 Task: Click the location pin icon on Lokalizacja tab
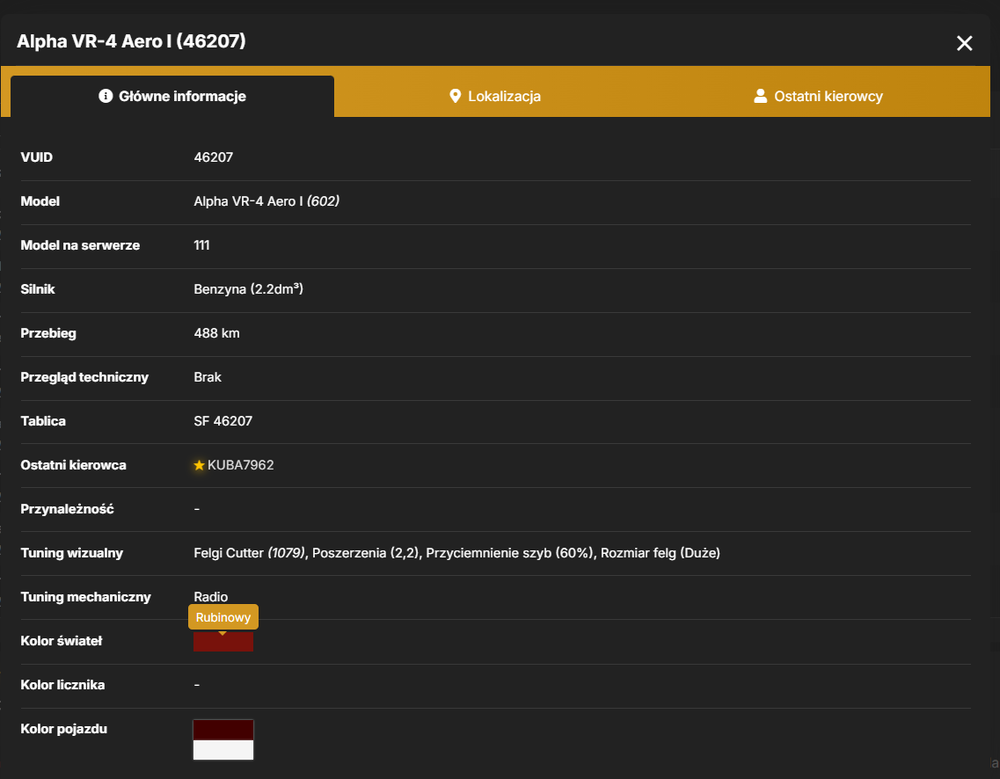[x=455, y=96]
